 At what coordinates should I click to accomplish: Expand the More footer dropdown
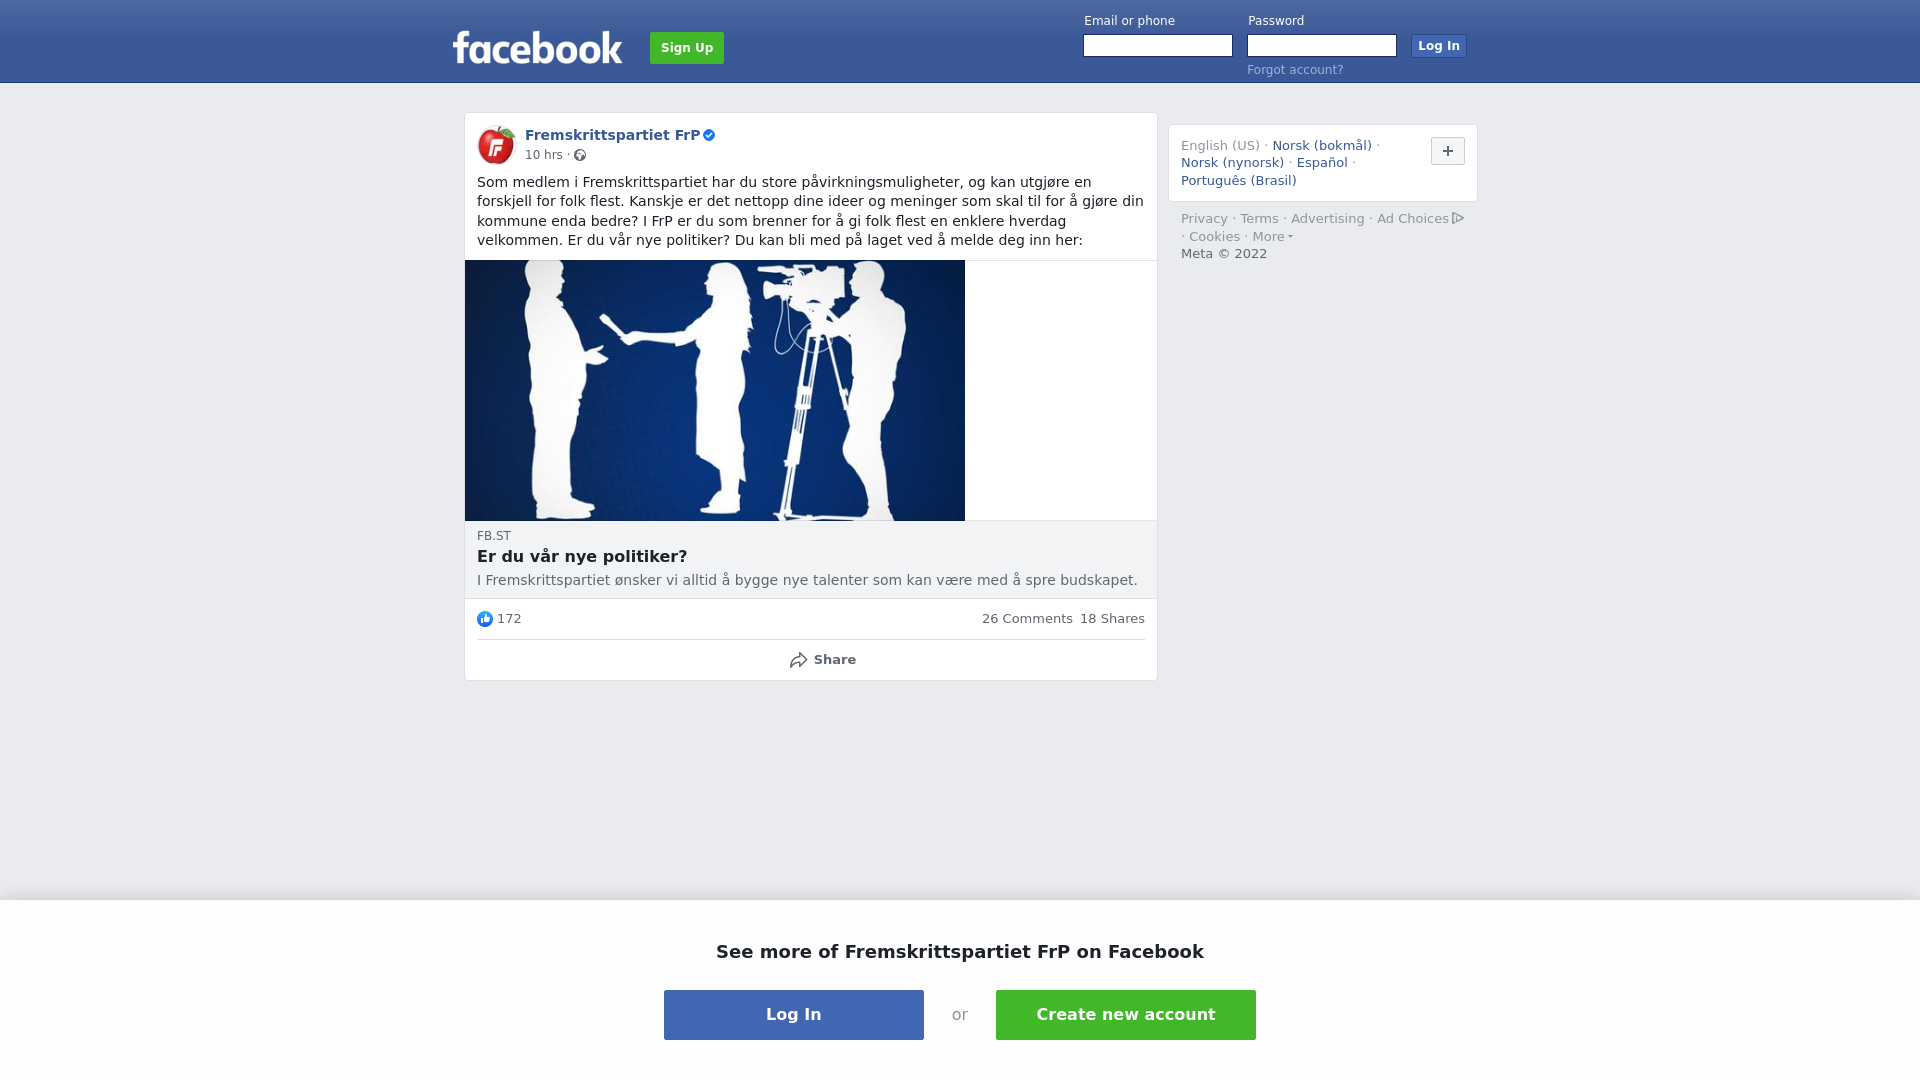tap(1272, 237)
